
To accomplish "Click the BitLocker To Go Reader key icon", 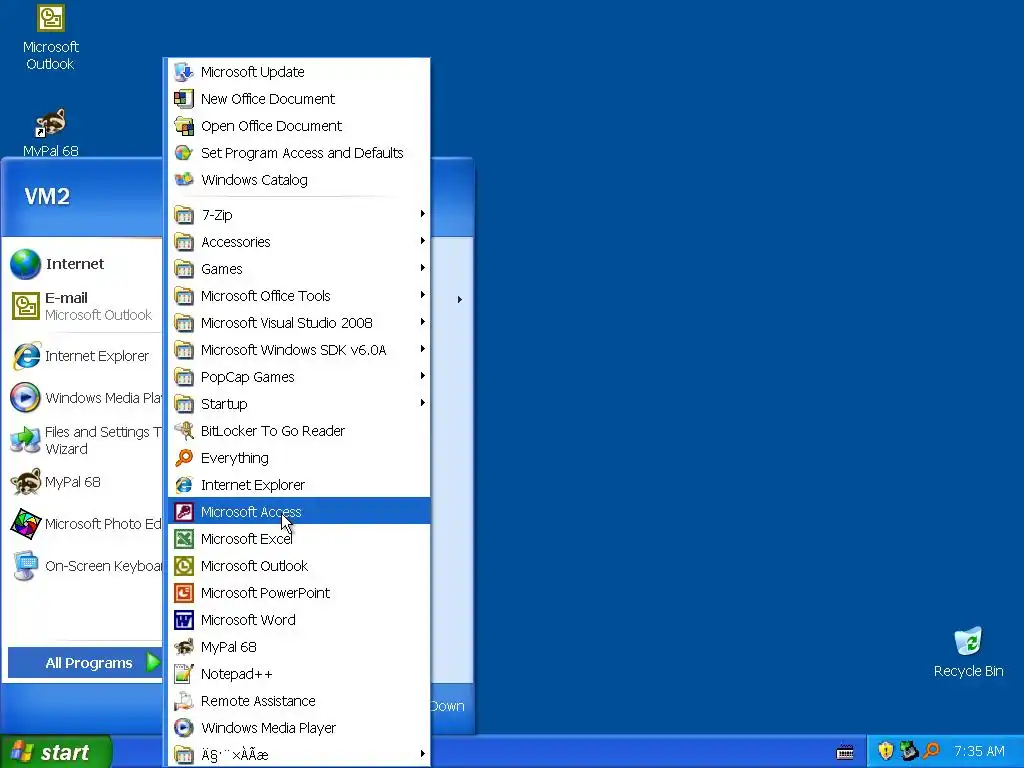I will (x=184, y=431).
